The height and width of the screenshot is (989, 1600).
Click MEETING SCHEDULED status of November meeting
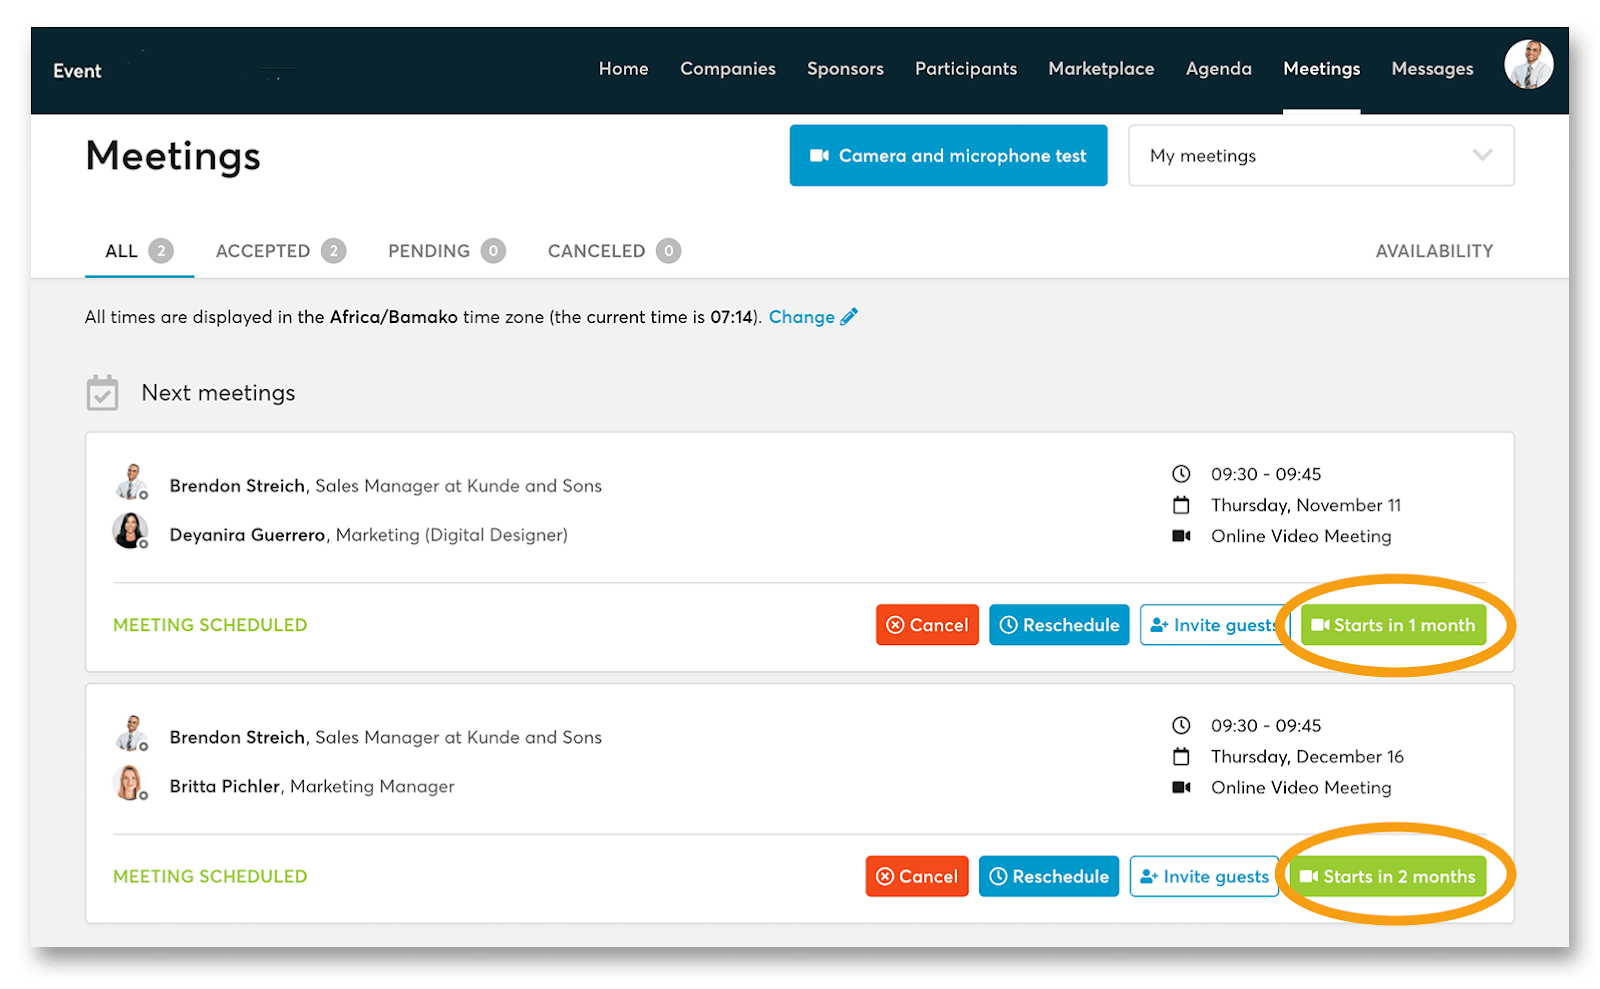(x=210, y=625)
